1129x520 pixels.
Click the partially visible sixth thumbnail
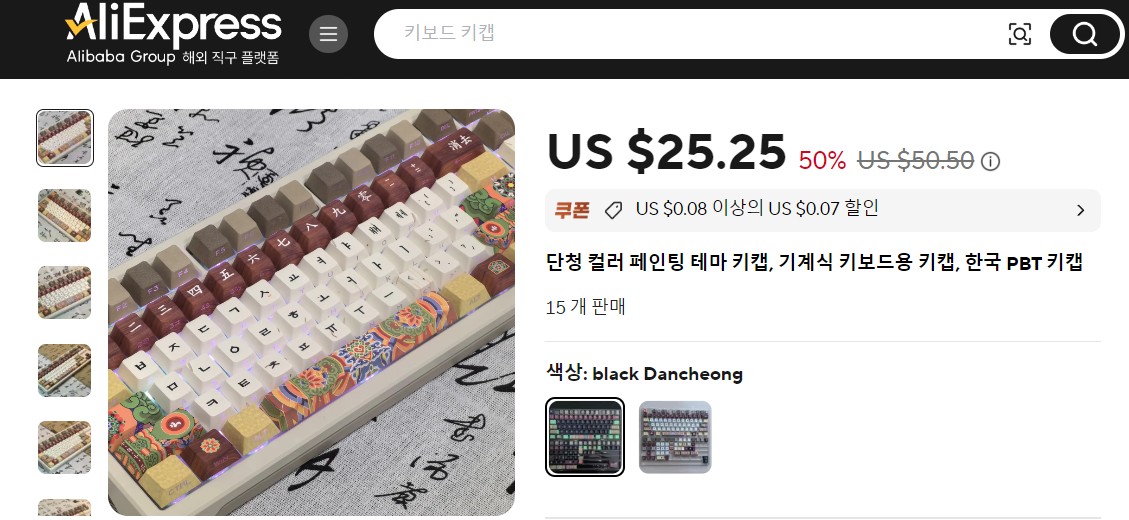point(65,508)
